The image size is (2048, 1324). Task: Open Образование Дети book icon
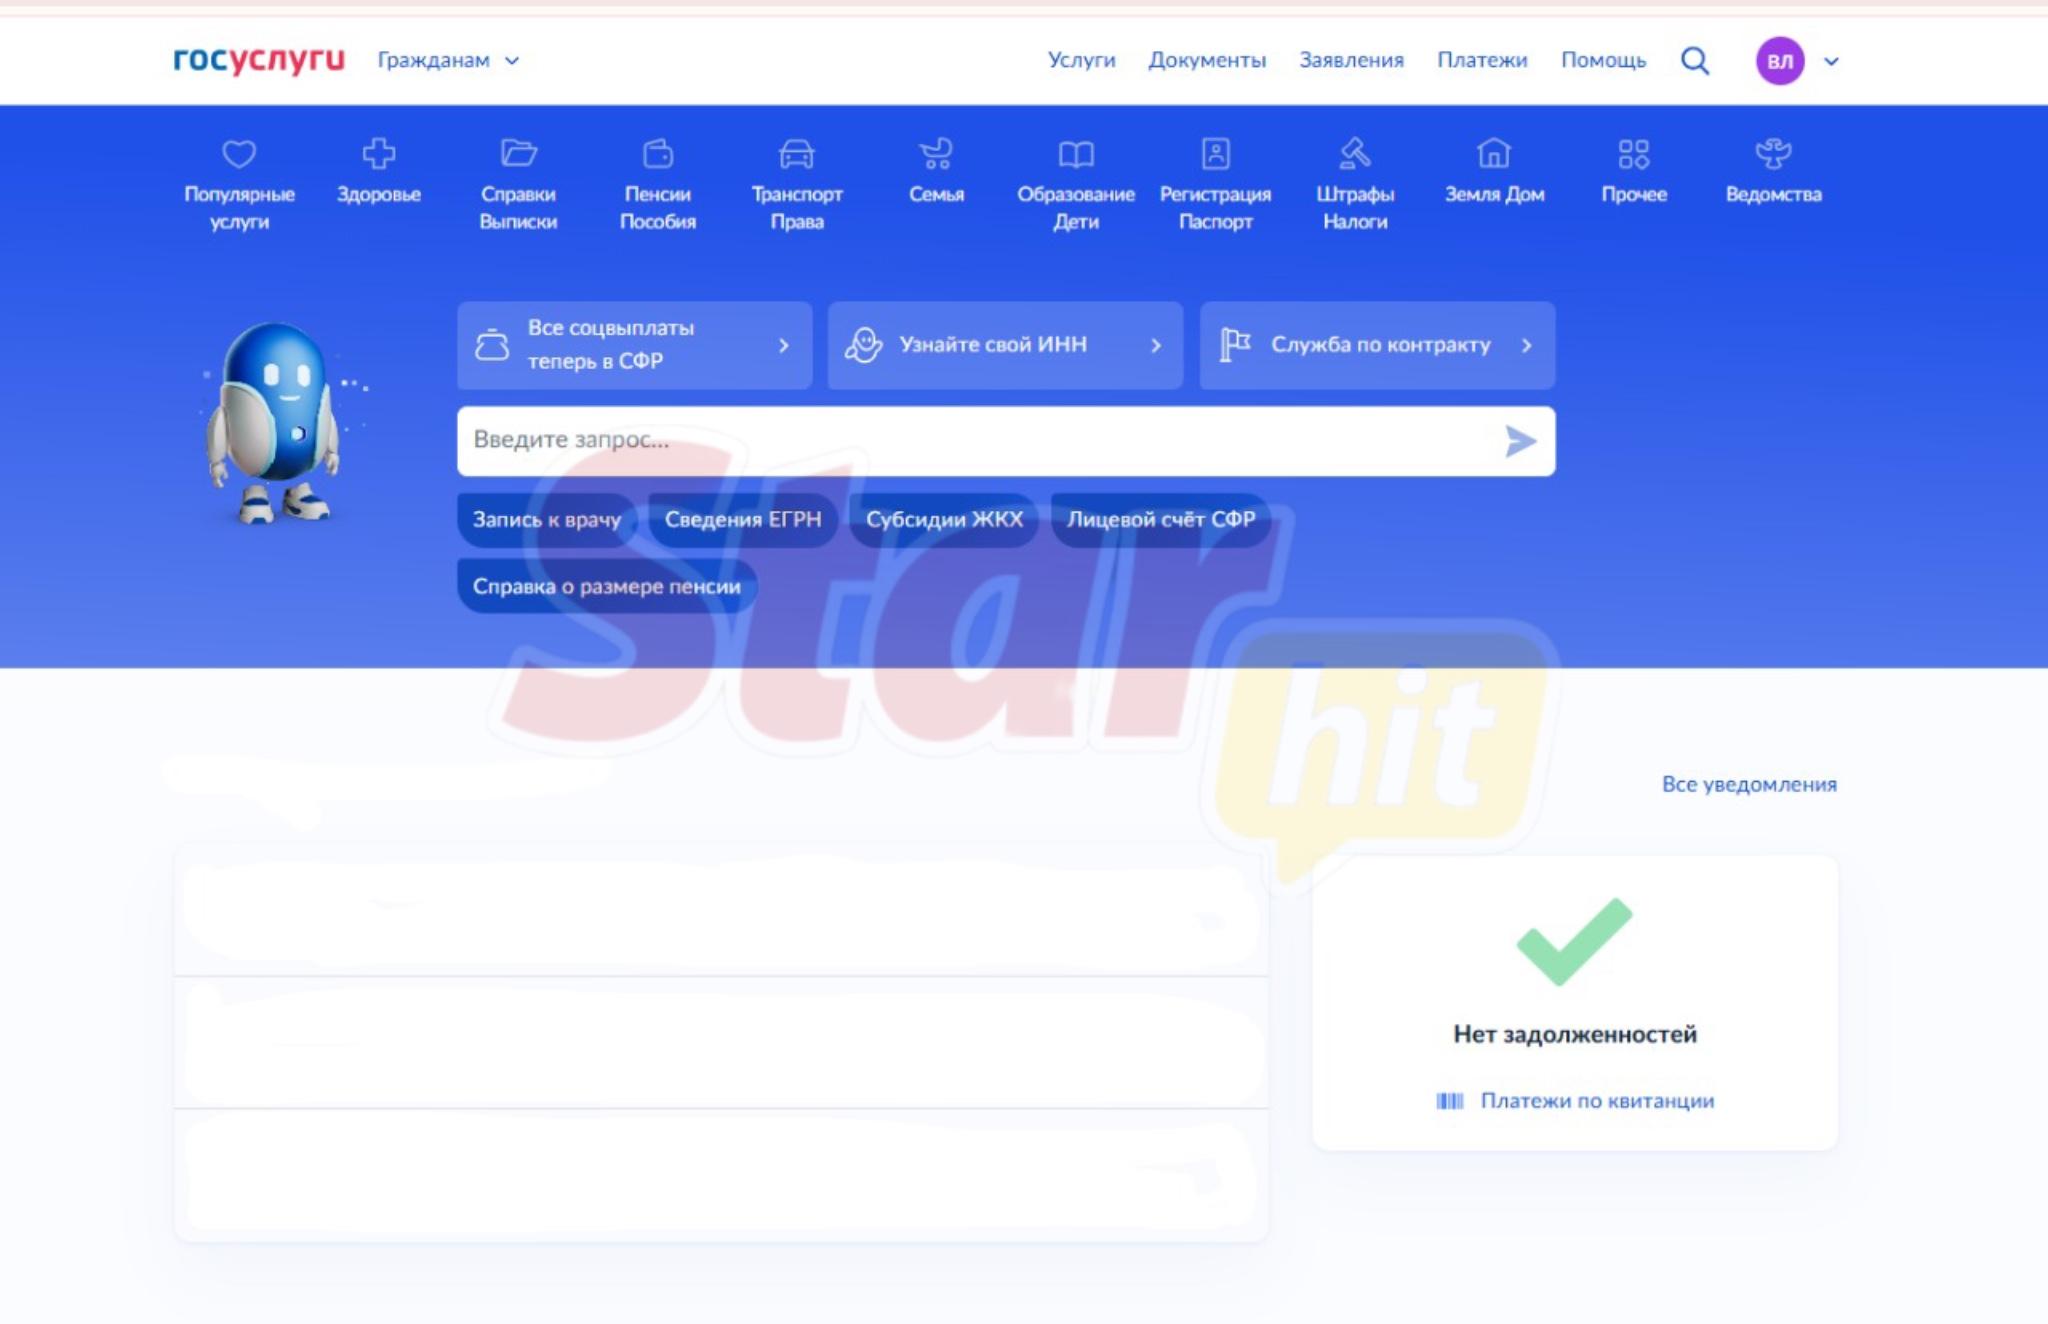click(1076, 154)
